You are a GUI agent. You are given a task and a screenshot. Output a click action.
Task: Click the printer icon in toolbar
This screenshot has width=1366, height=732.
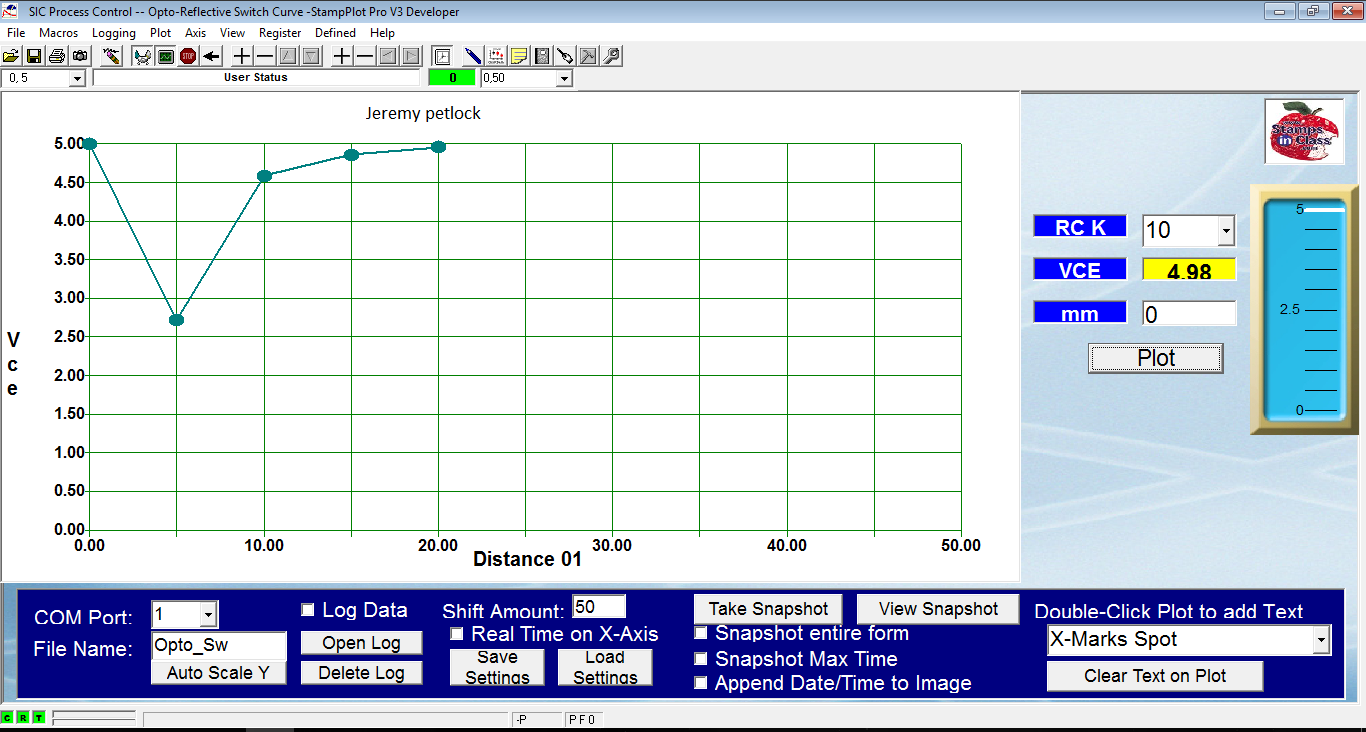(57, 56)
